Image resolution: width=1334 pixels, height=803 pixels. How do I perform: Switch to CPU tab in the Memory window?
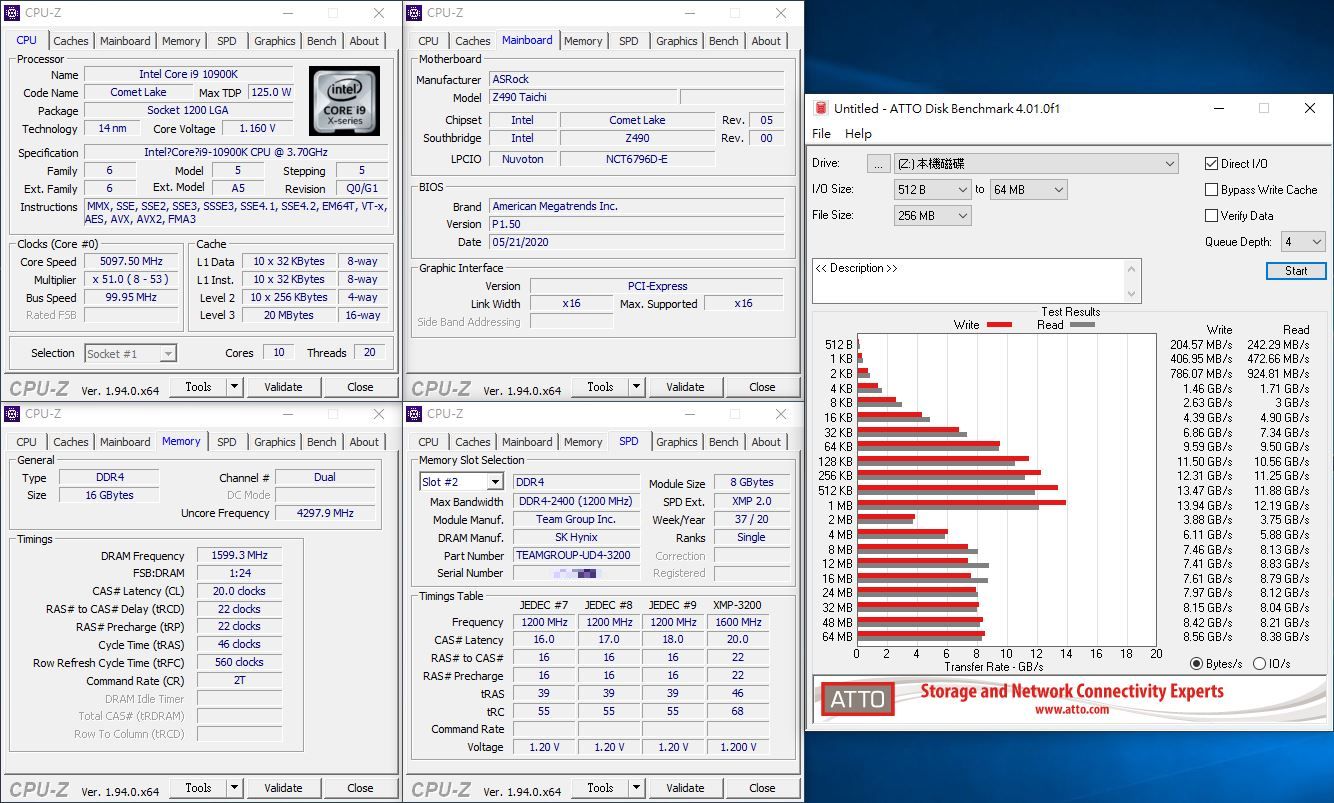click(x=27, y=442)
